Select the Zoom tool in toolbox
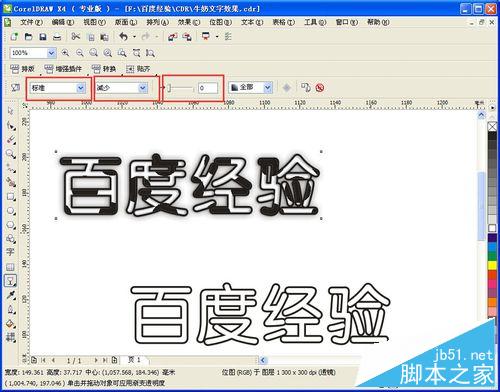 [10, 154]
